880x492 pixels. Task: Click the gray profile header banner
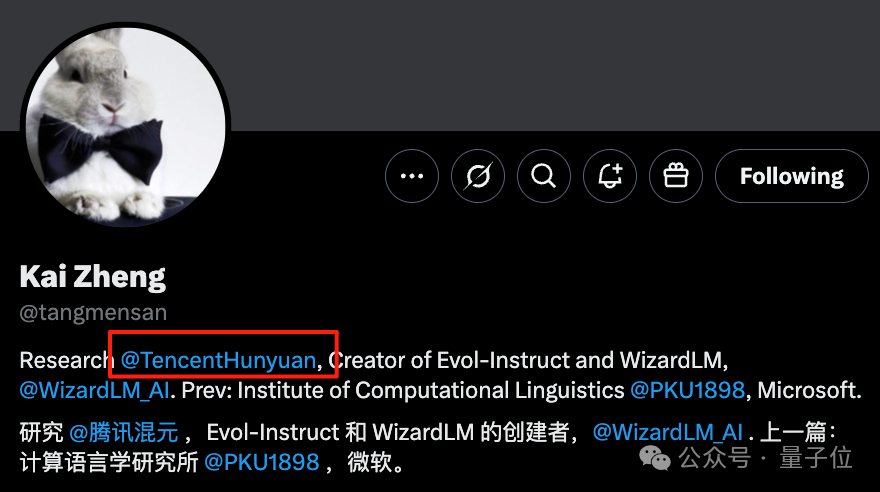(550, 65)
